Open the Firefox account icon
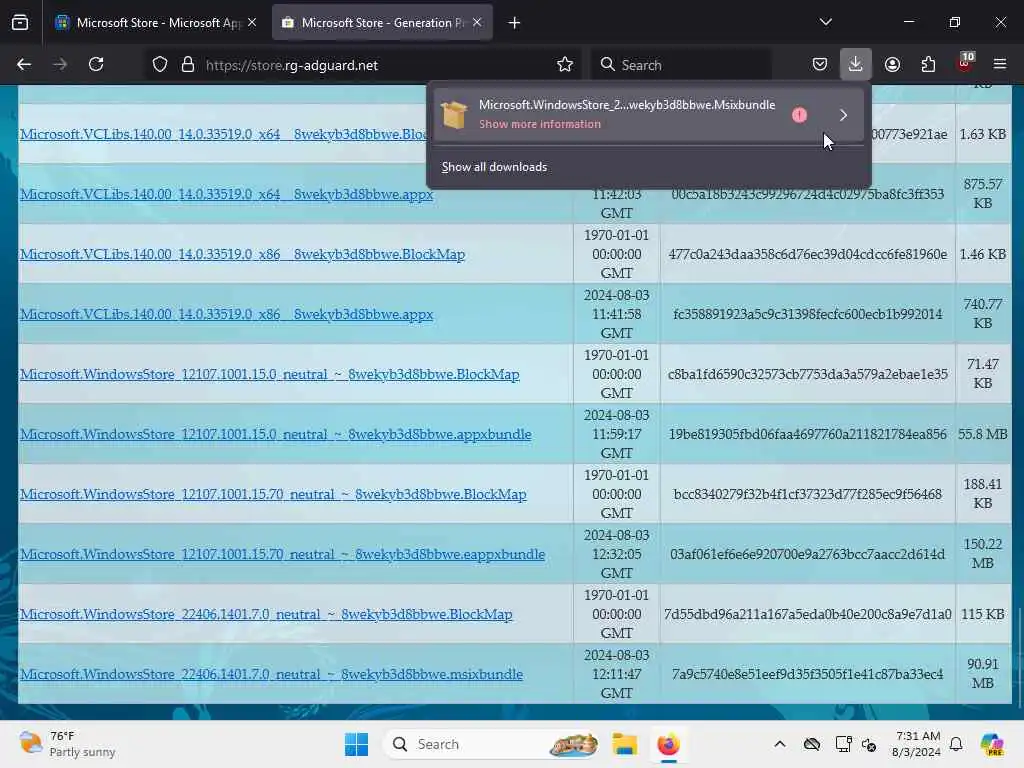 click(892, 64)
